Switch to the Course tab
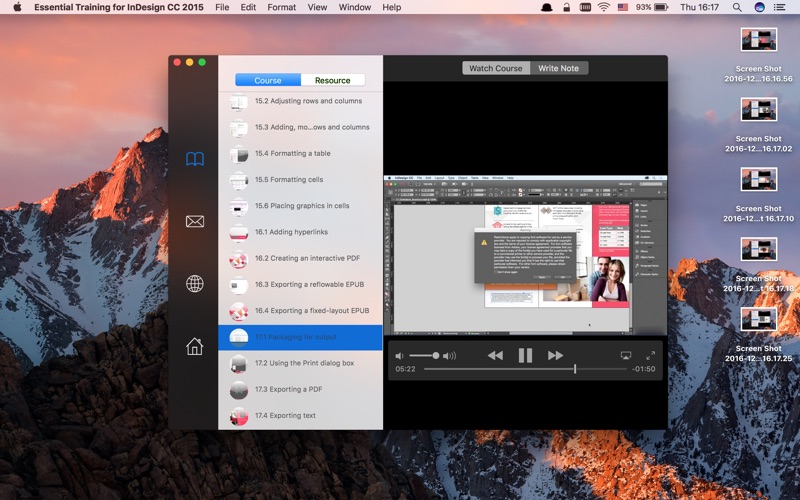 [268, 80]
